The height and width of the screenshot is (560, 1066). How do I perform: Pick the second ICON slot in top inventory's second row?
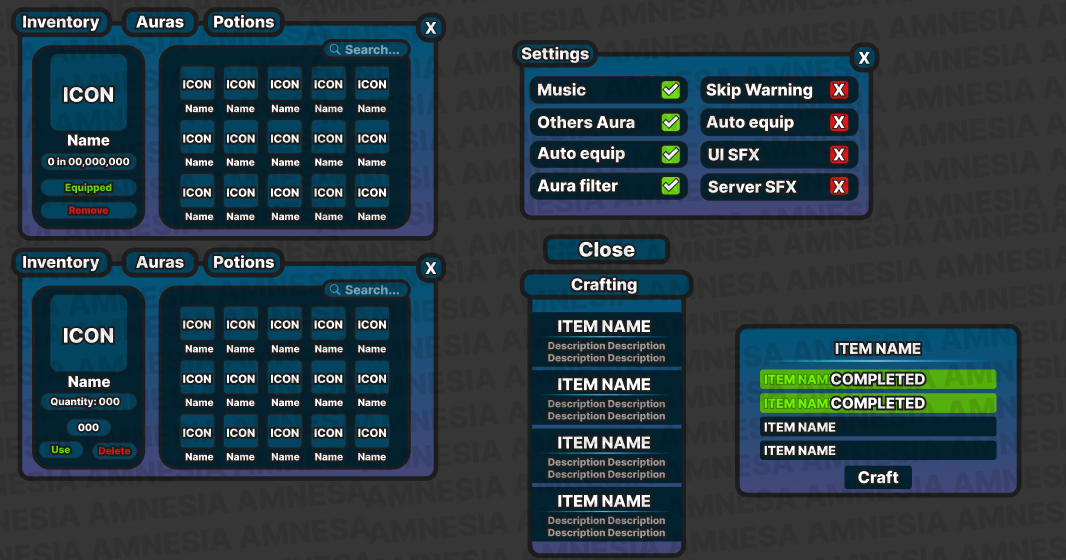coord(241,138)
